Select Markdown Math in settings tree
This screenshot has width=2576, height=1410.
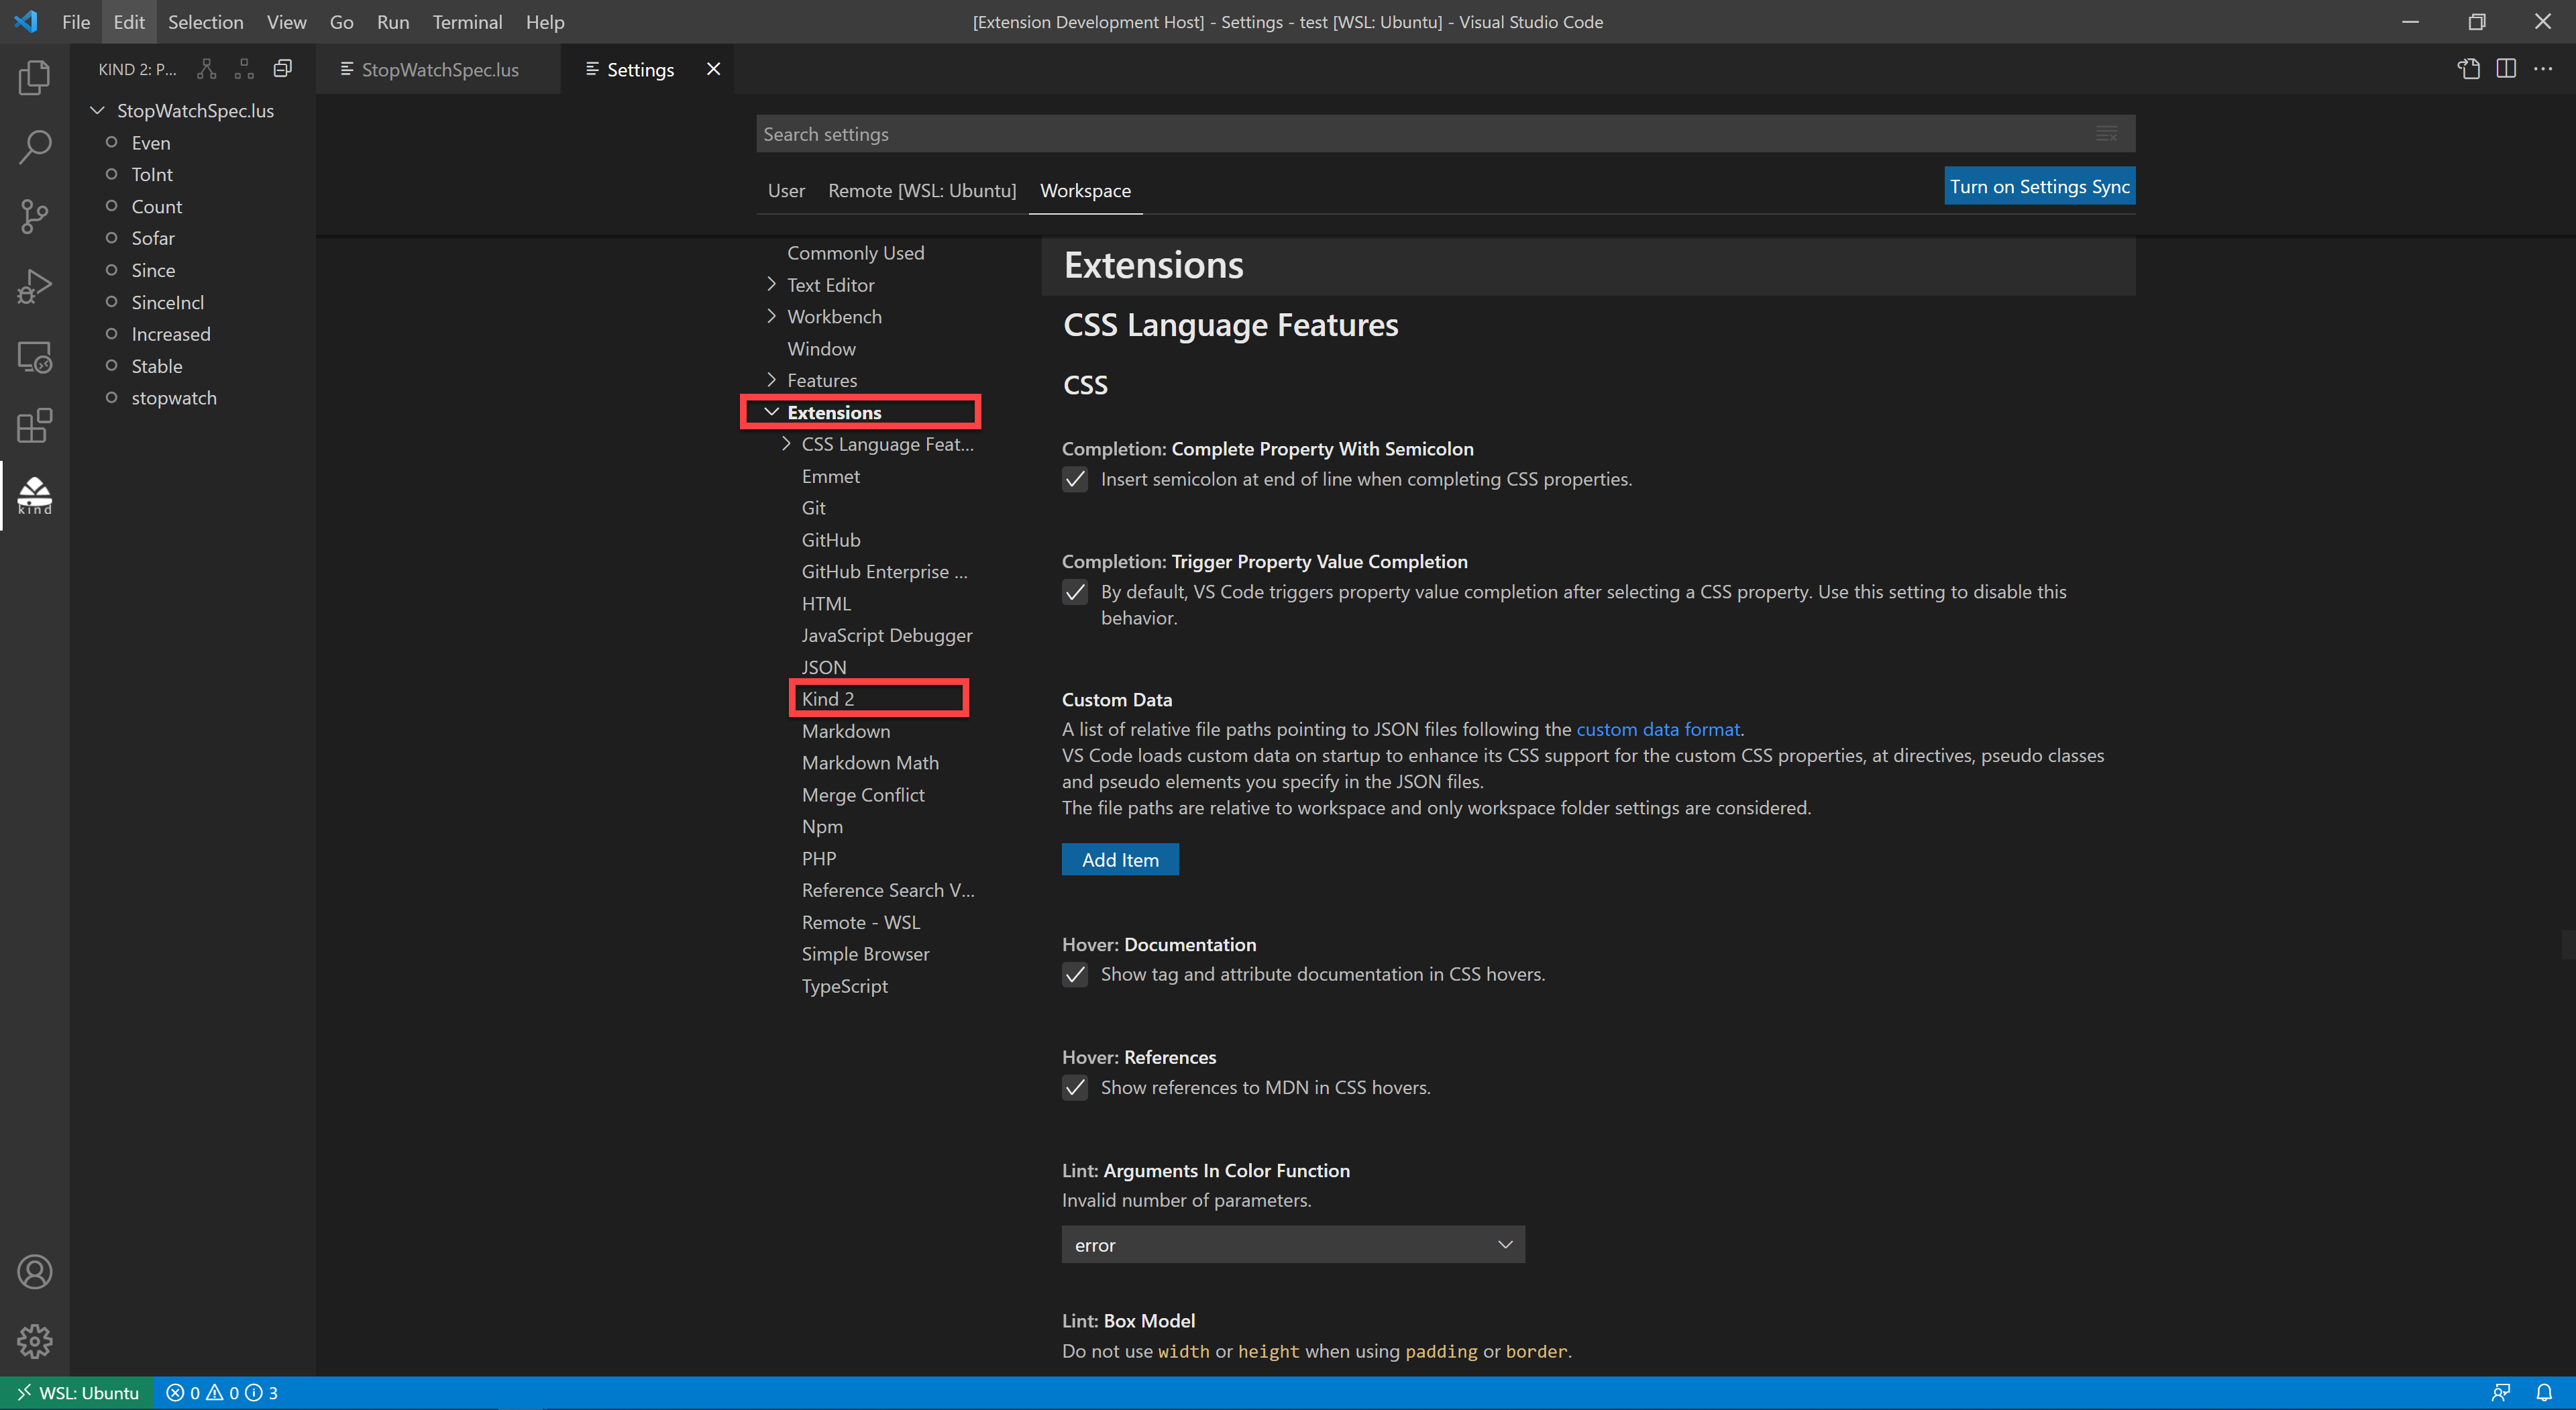(x=870, y=763)
